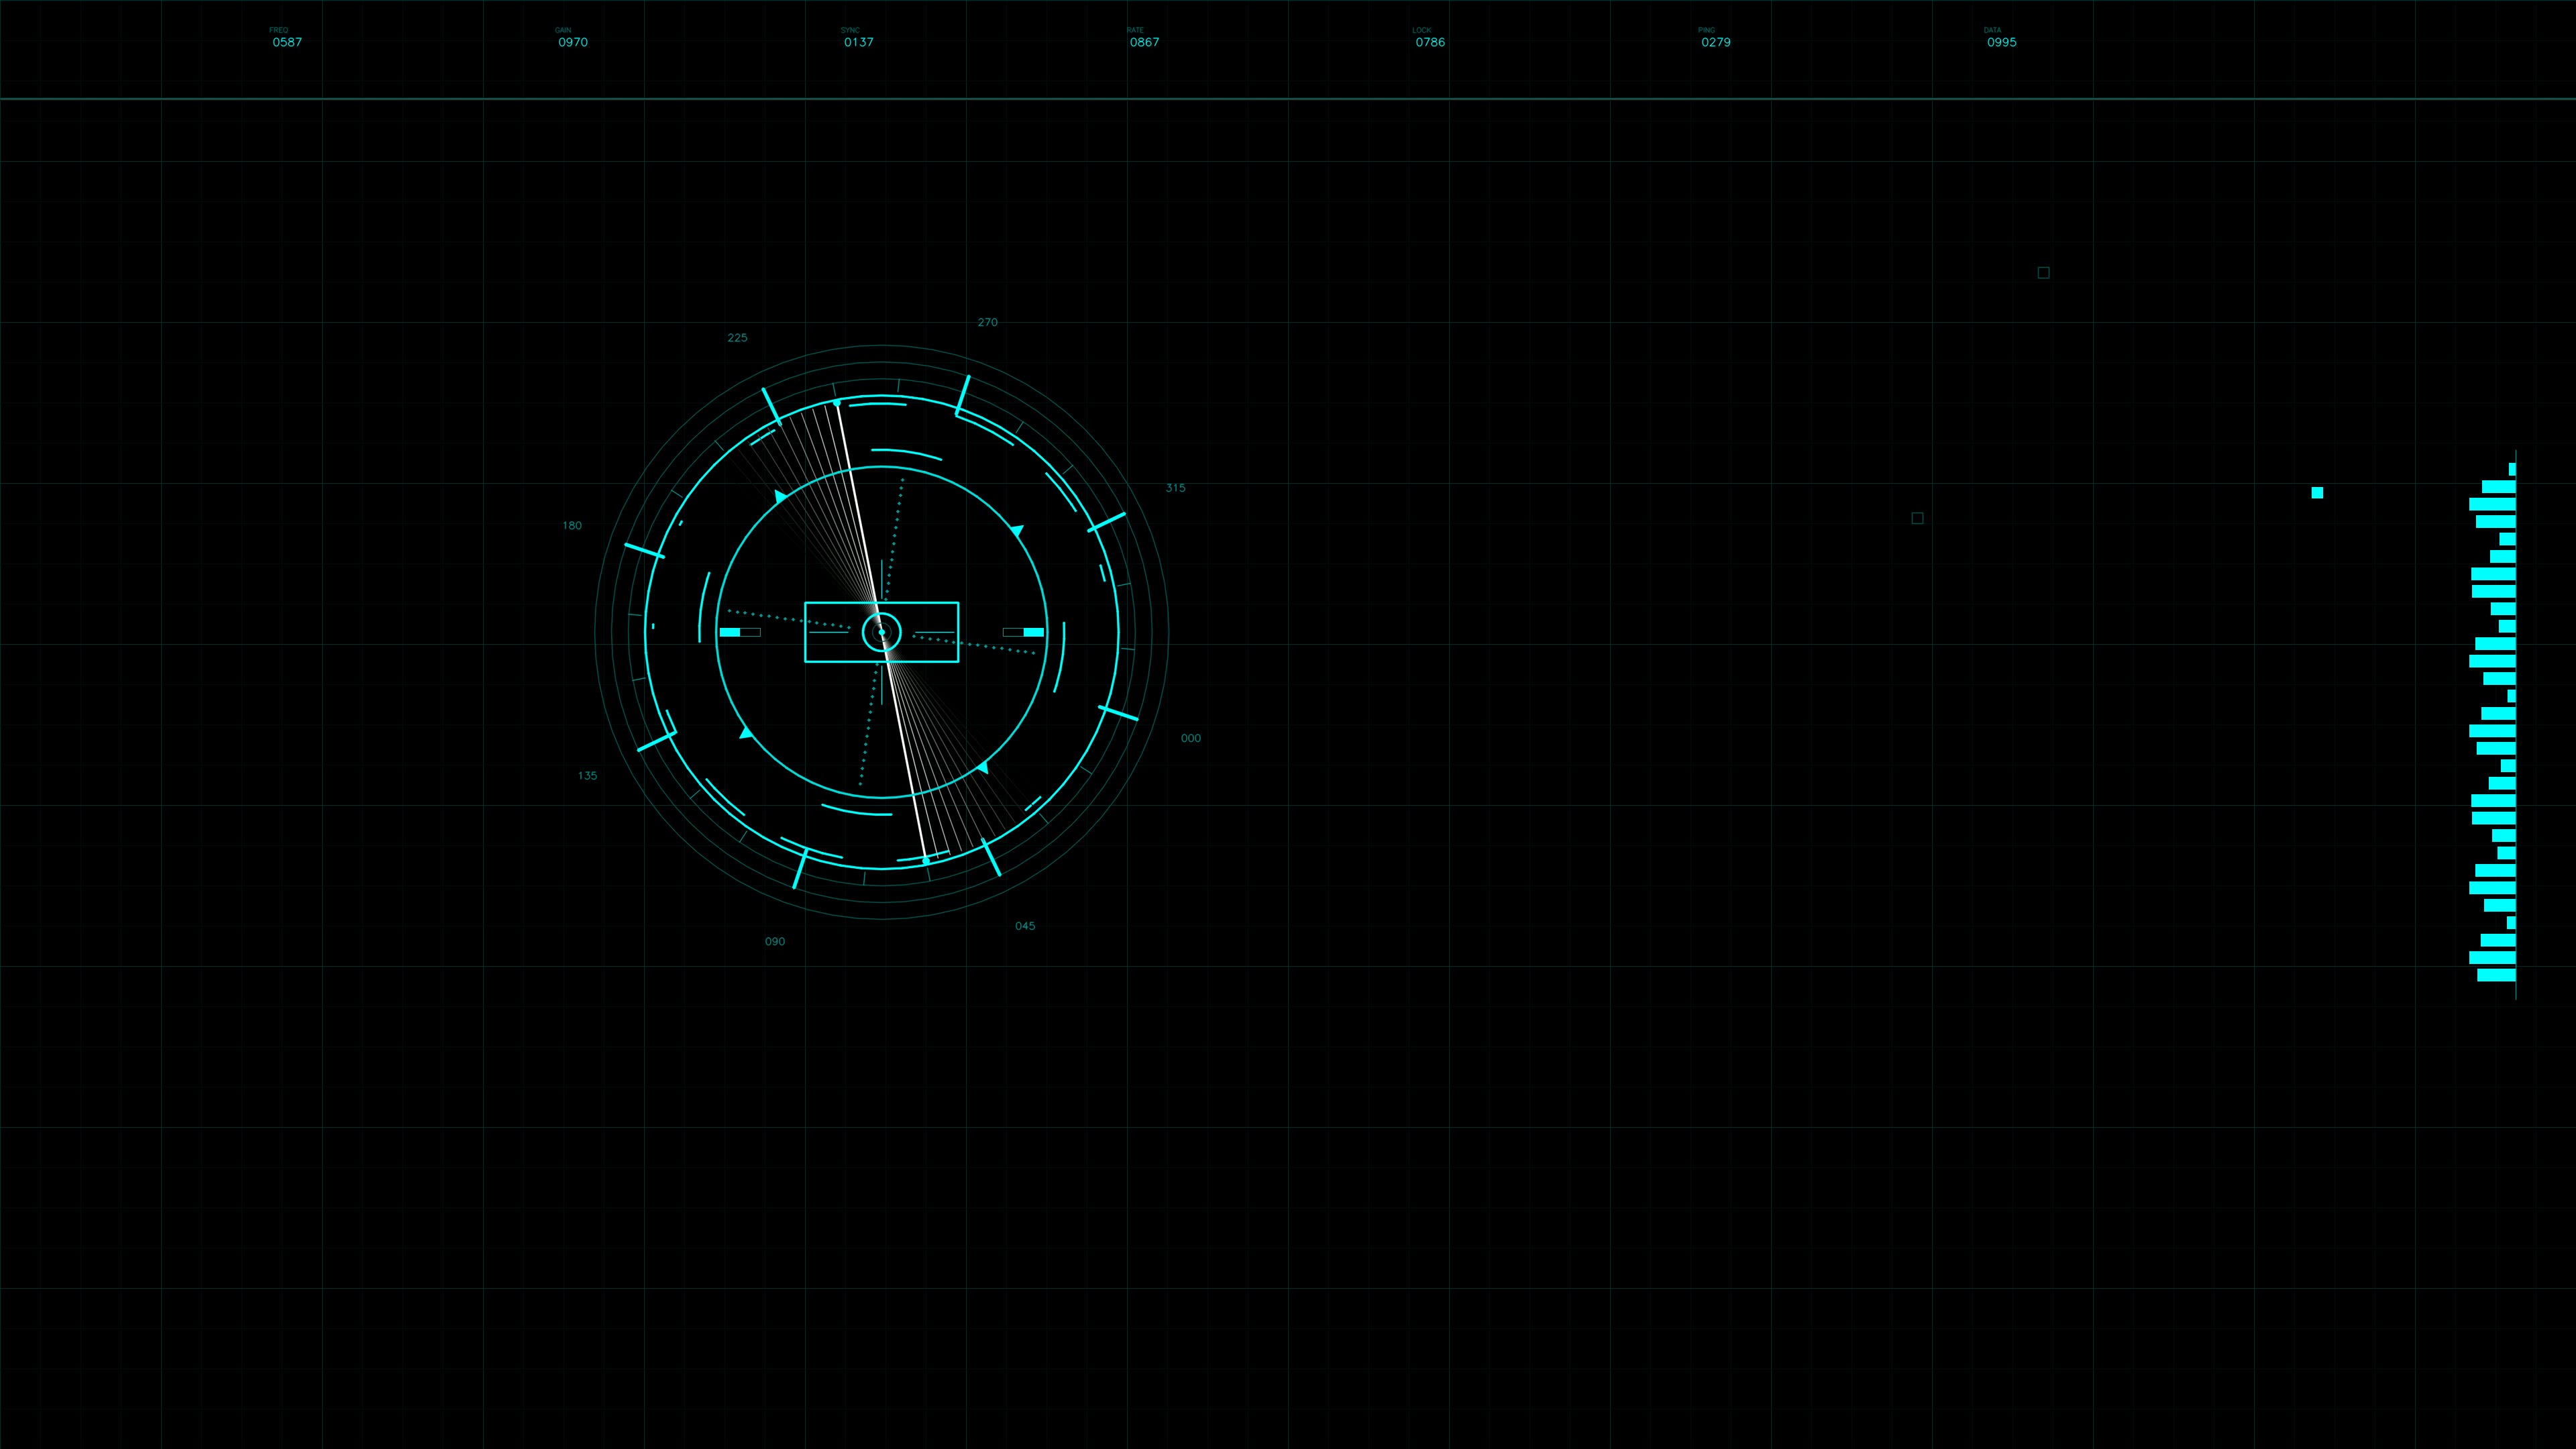Click the 090 bearing label
Image resolution: width=2576 pixels, height=1449 pixels.
tap(775, 941)
